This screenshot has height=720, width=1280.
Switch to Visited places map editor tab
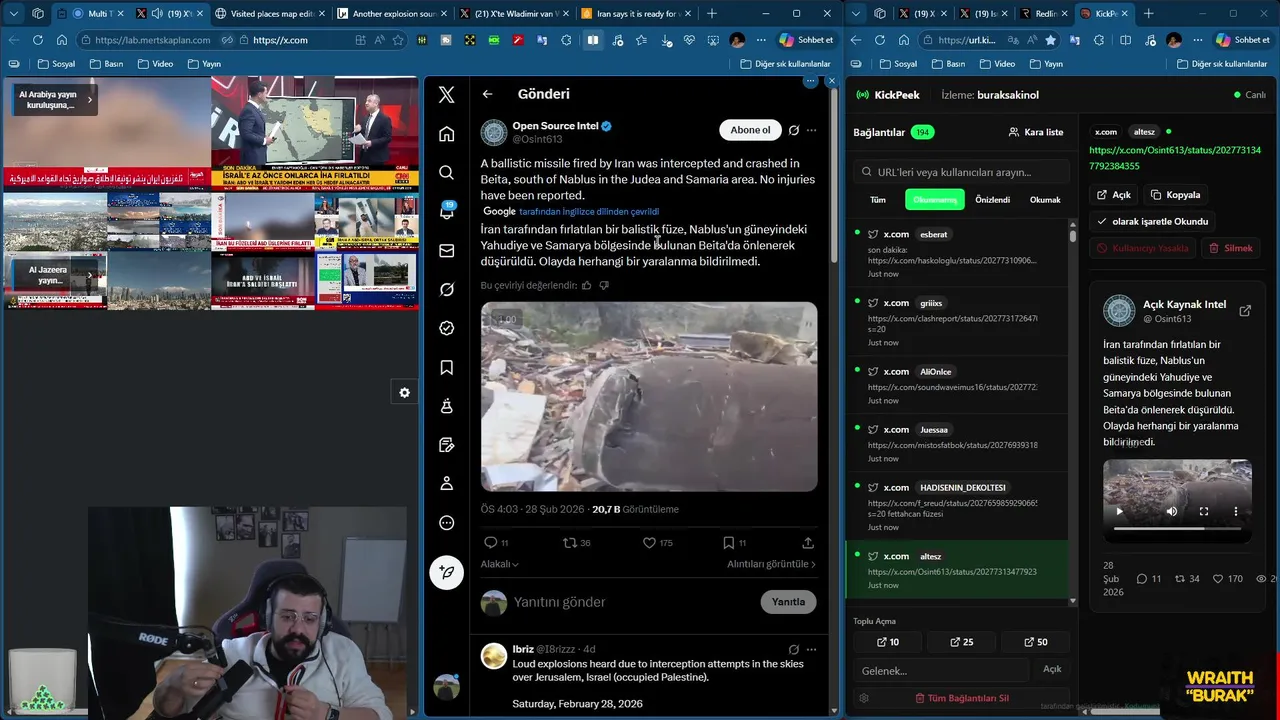(269, 14)
